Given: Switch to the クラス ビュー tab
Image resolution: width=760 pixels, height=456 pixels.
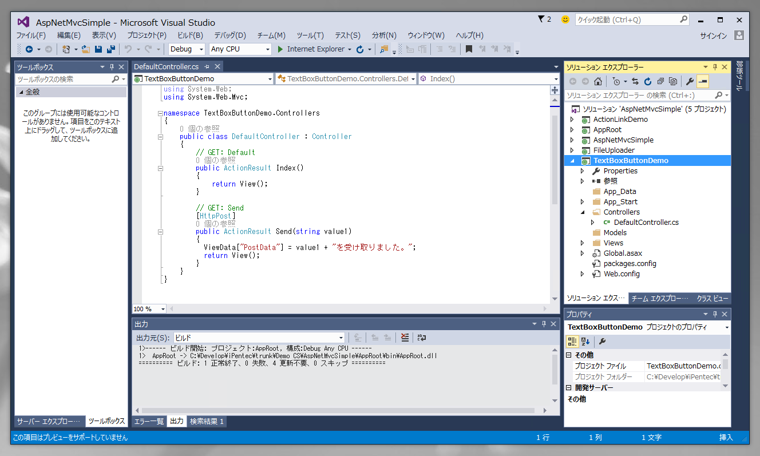Looking at the screenshot, I should [x=712, y=298].
